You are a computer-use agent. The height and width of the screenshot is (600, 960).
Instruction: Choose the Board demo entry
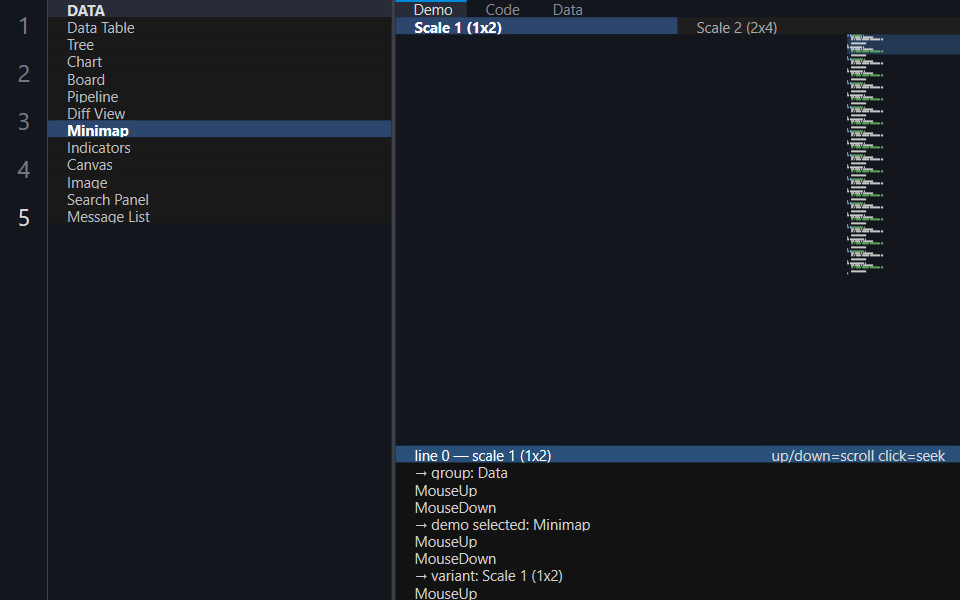tap(219, 80)
